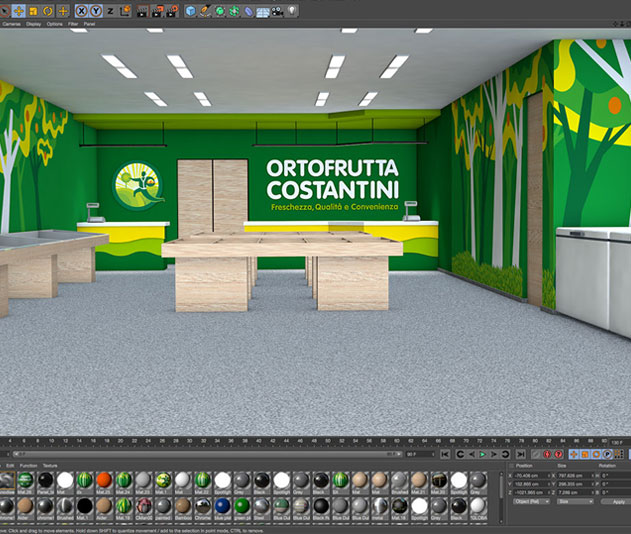
Task: Open the Size mode dropdown
Action: coord(575,501)
